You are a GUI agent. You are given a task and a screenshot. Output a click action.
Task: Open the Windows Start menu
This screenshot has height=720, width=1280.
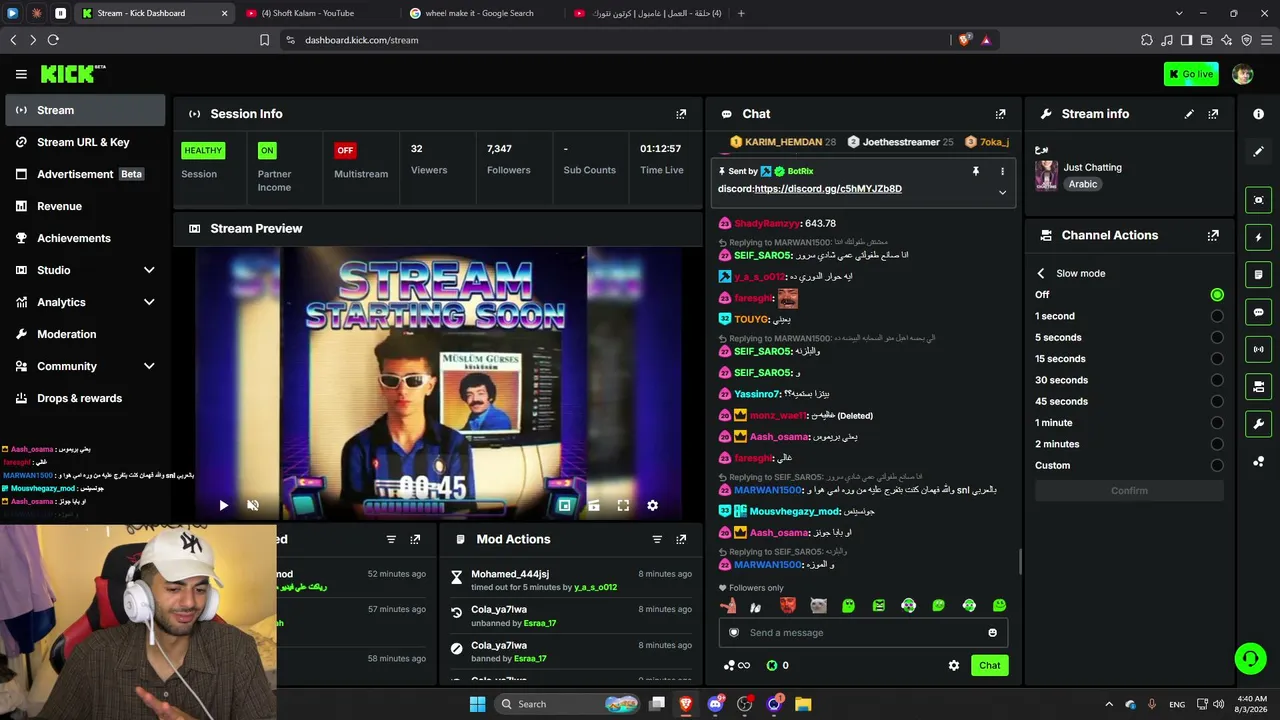(477, 704)
